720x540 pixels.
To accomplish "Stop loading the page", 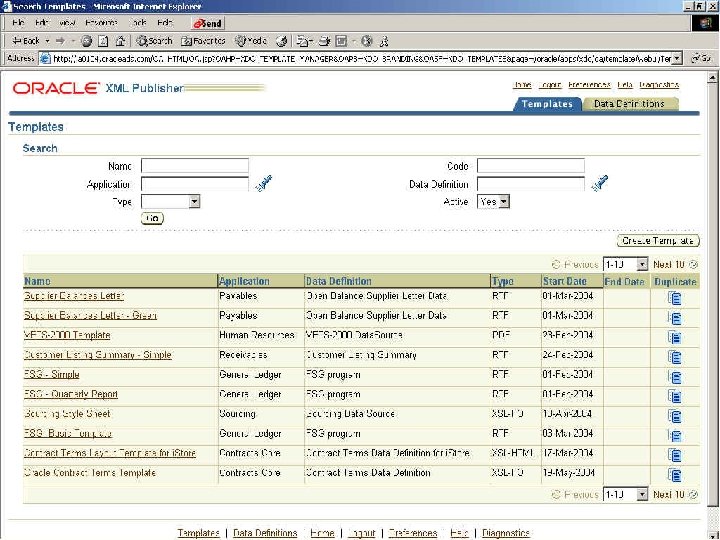I will click(x=86, y=41).
